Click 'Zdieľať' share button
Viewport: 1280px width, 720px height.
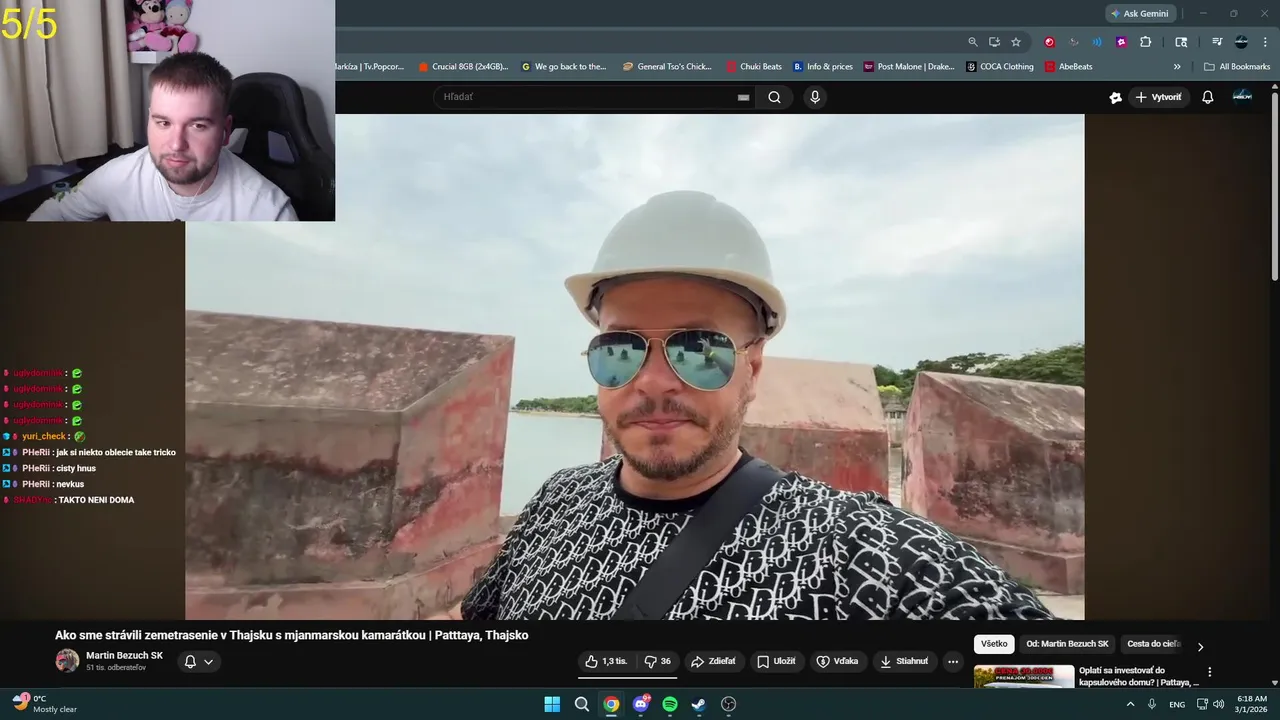713,661
